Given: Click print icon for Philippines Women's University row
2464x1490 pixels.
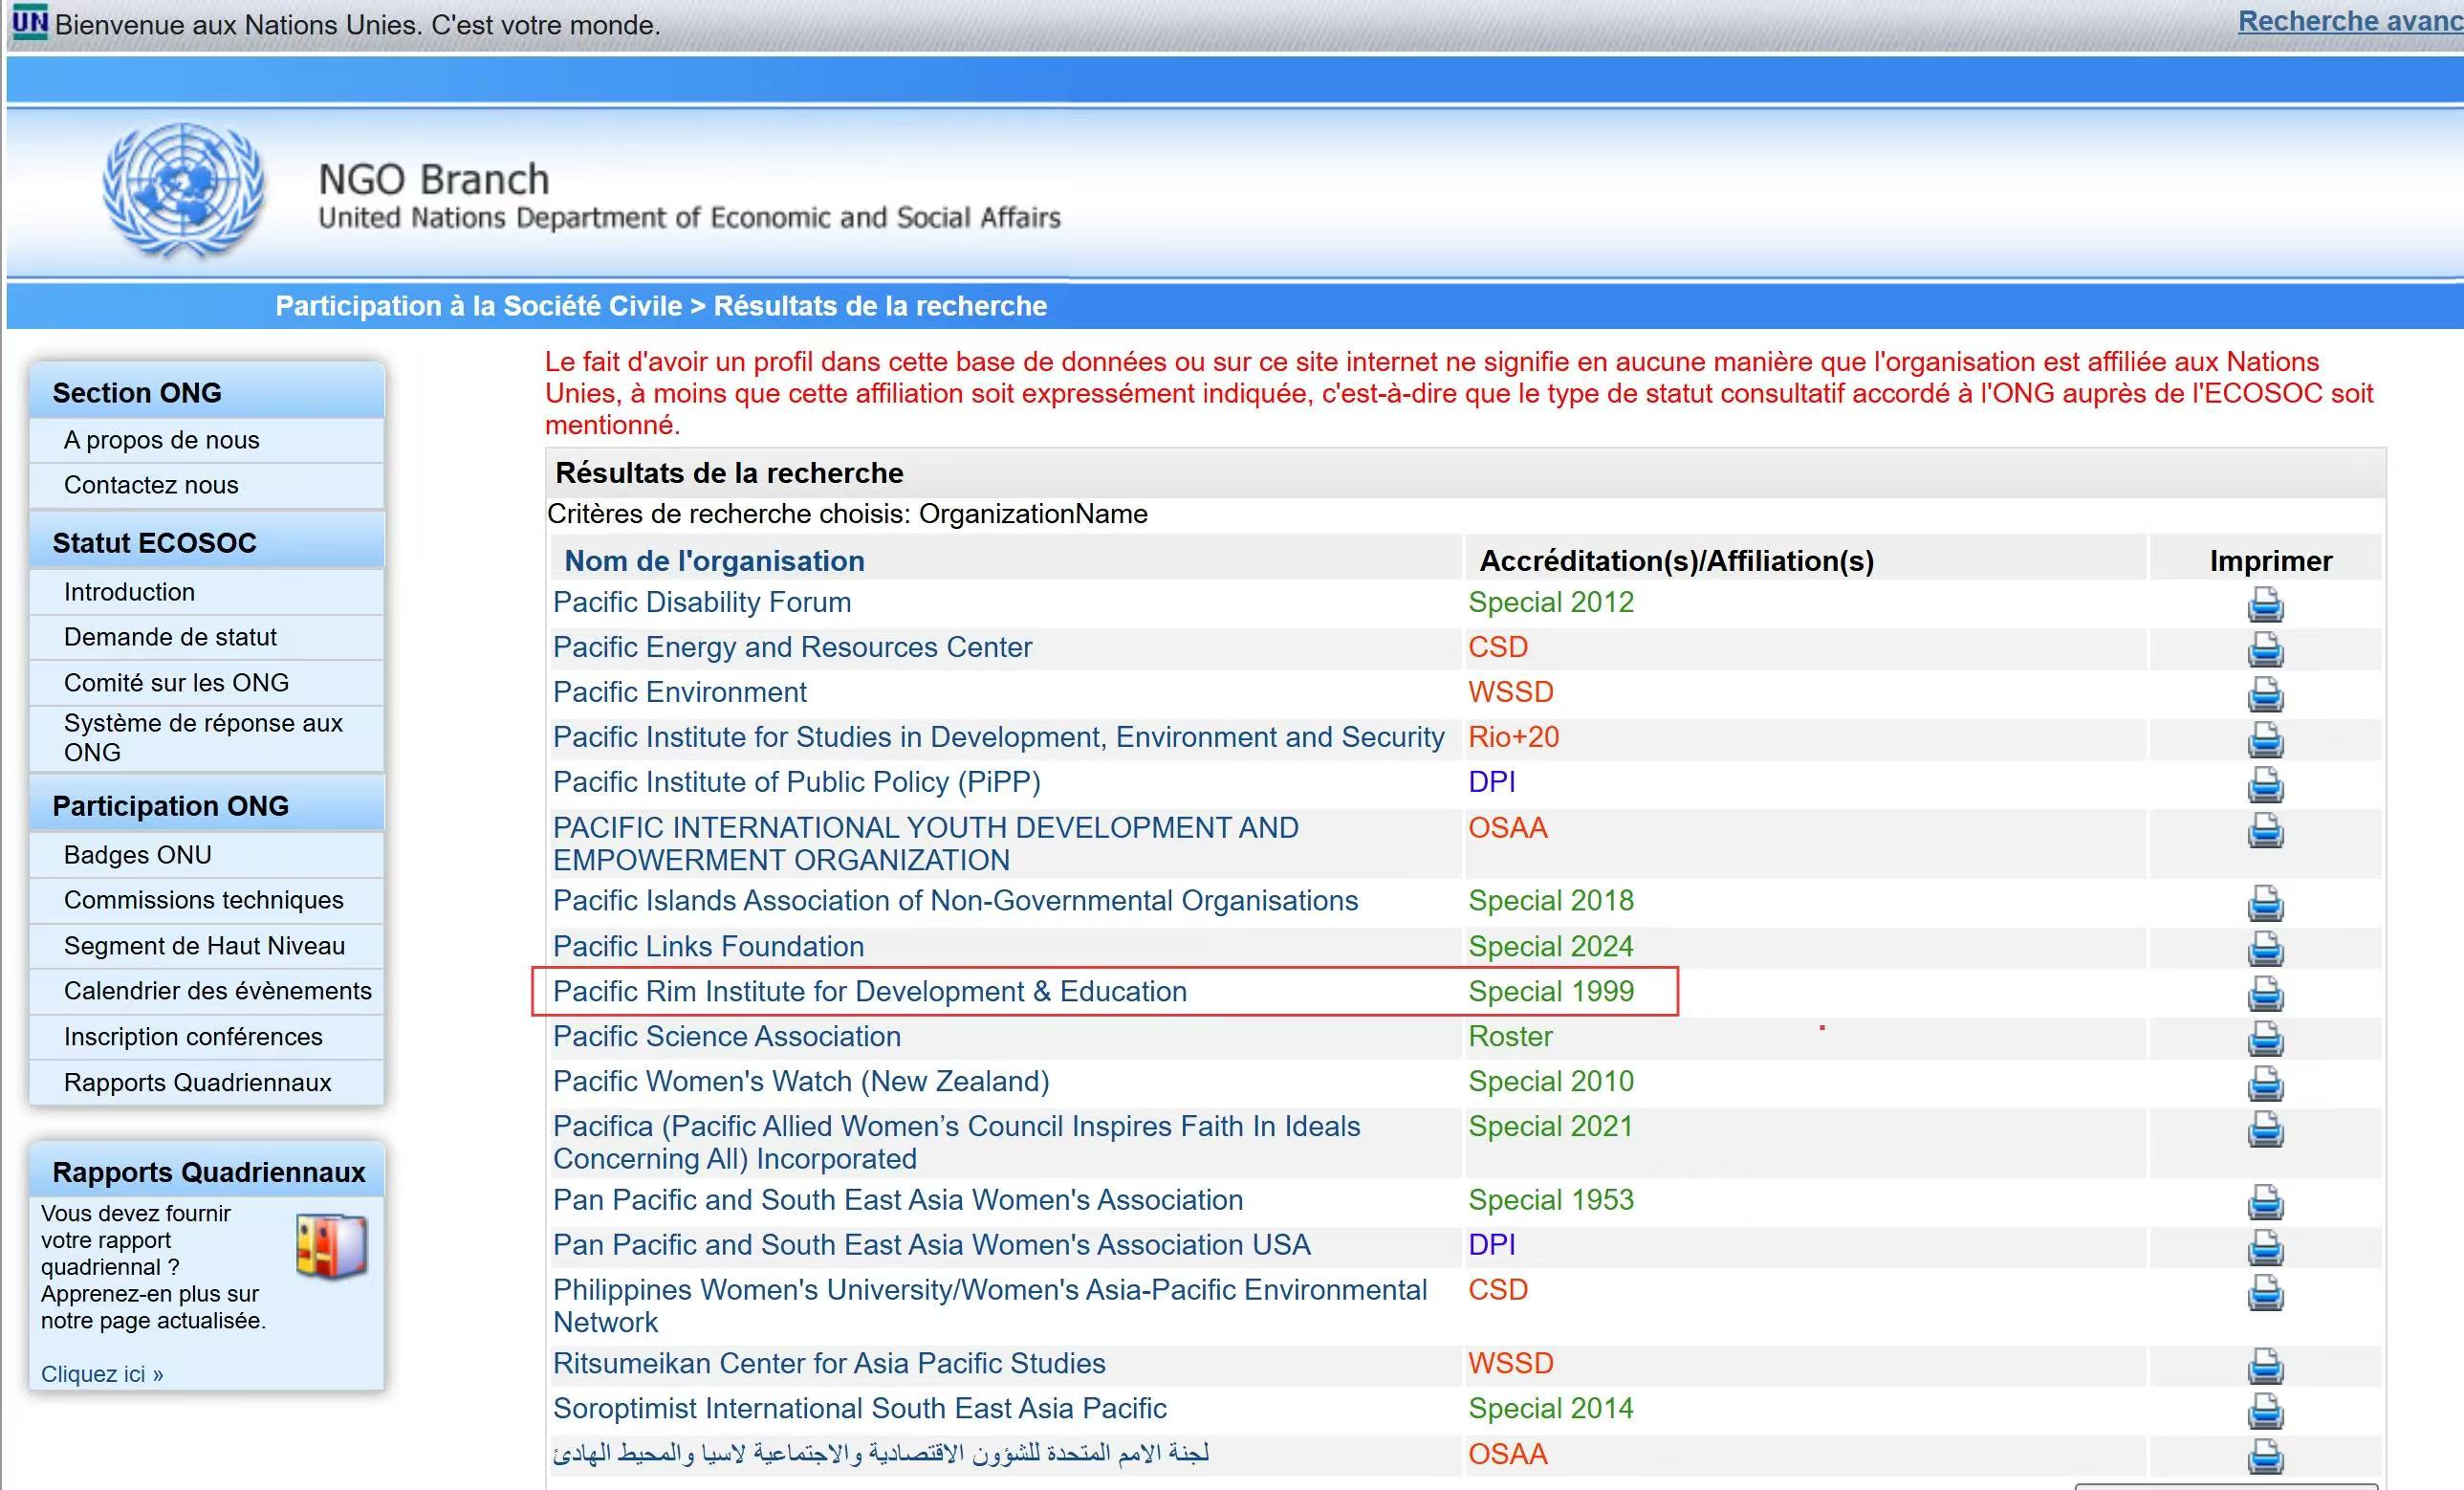Looking at the screenshot, I should click(x=2265, y=1293).
